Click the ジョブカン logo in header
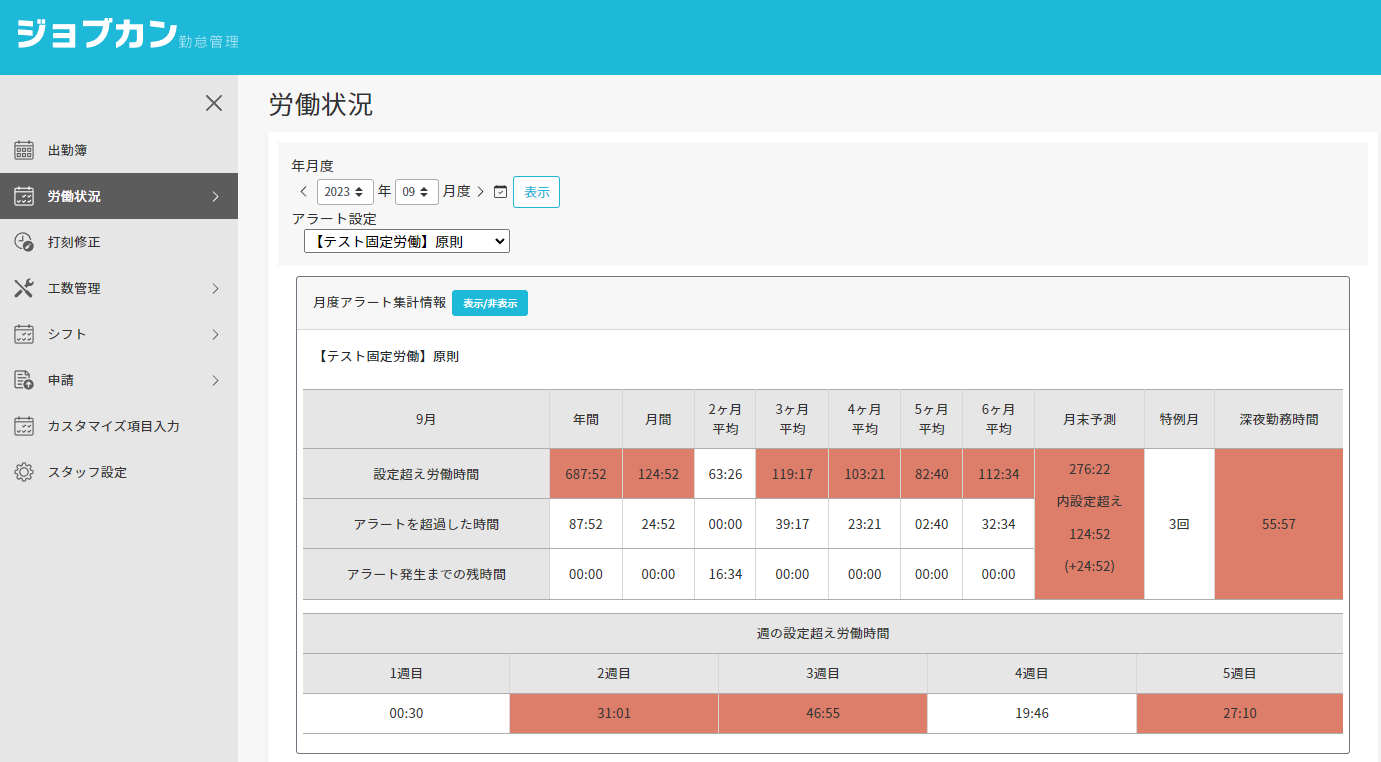The width and height of the screenshot is (1381, 762). click(97, 34)
